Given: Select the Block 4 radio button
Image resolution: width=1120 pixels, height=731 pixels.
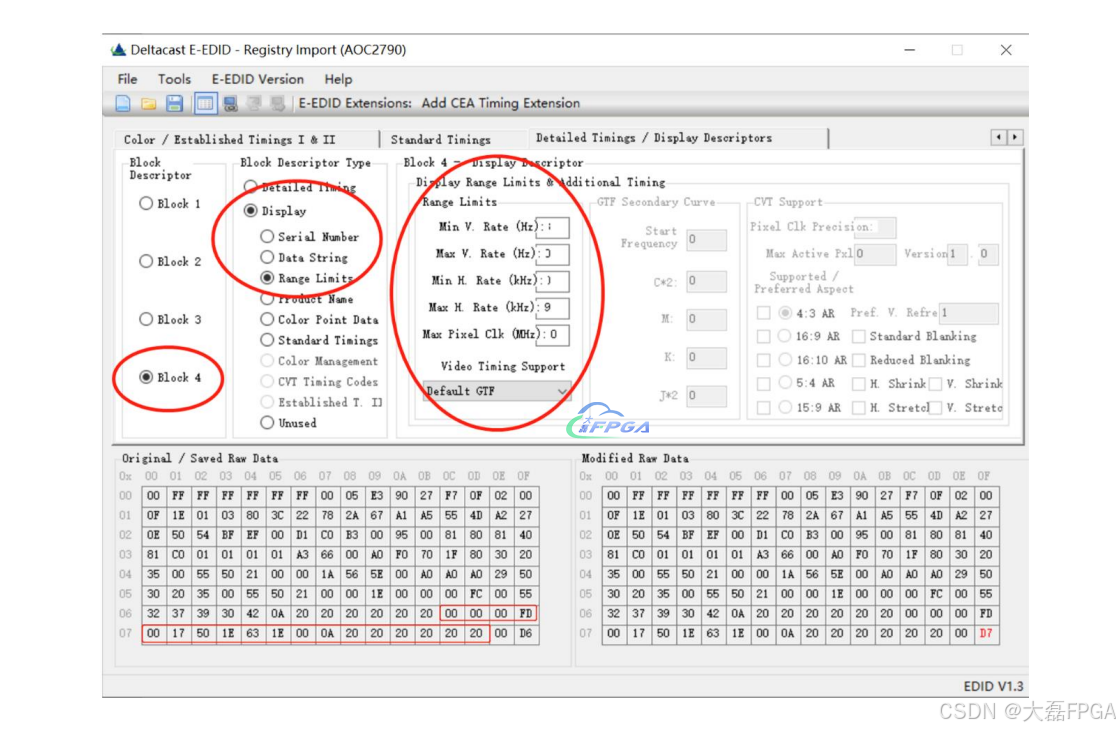Looking at the screenshot, I should pos(146,377).
